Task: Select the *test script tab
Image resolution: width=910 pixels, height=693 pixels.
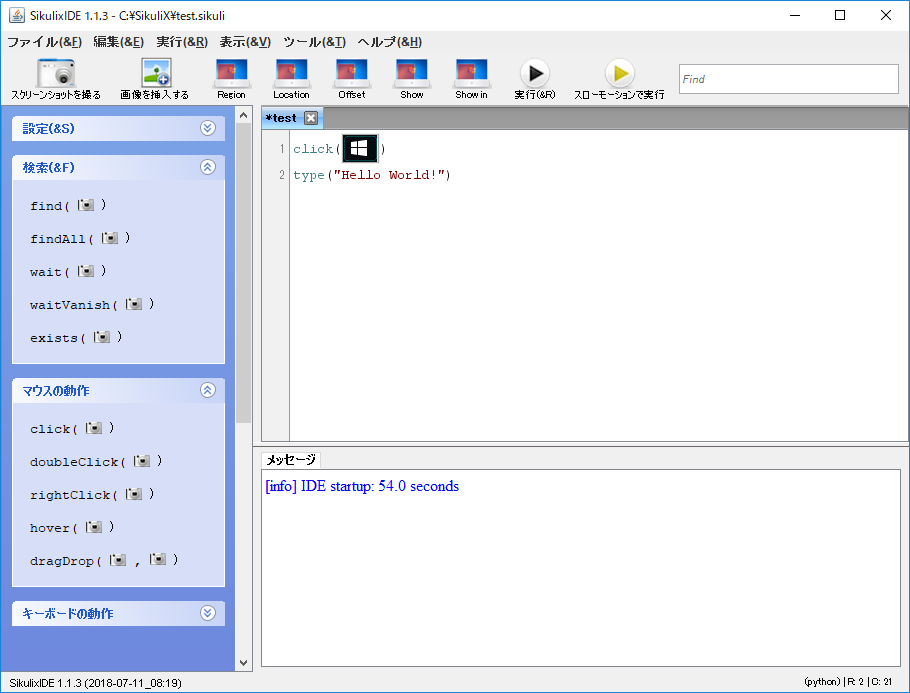Action: [281, 118]
